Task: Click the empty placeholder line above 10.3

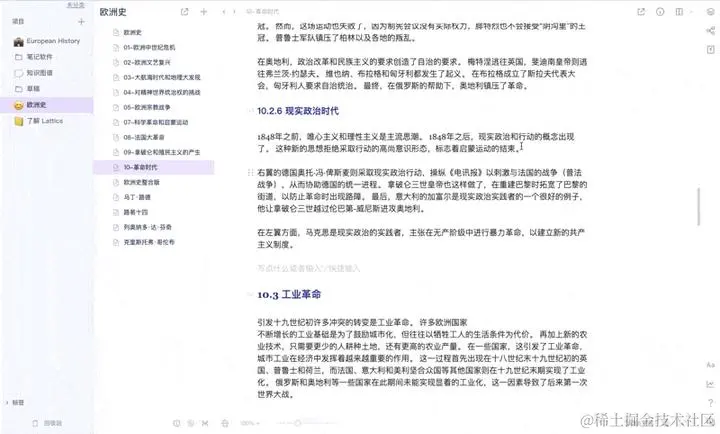Action: 309,269
